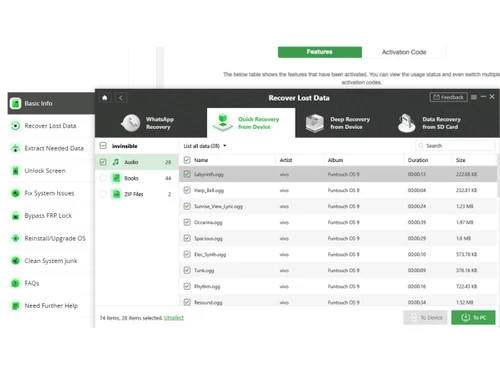Open the Need Further Help sidebar label

51,306
